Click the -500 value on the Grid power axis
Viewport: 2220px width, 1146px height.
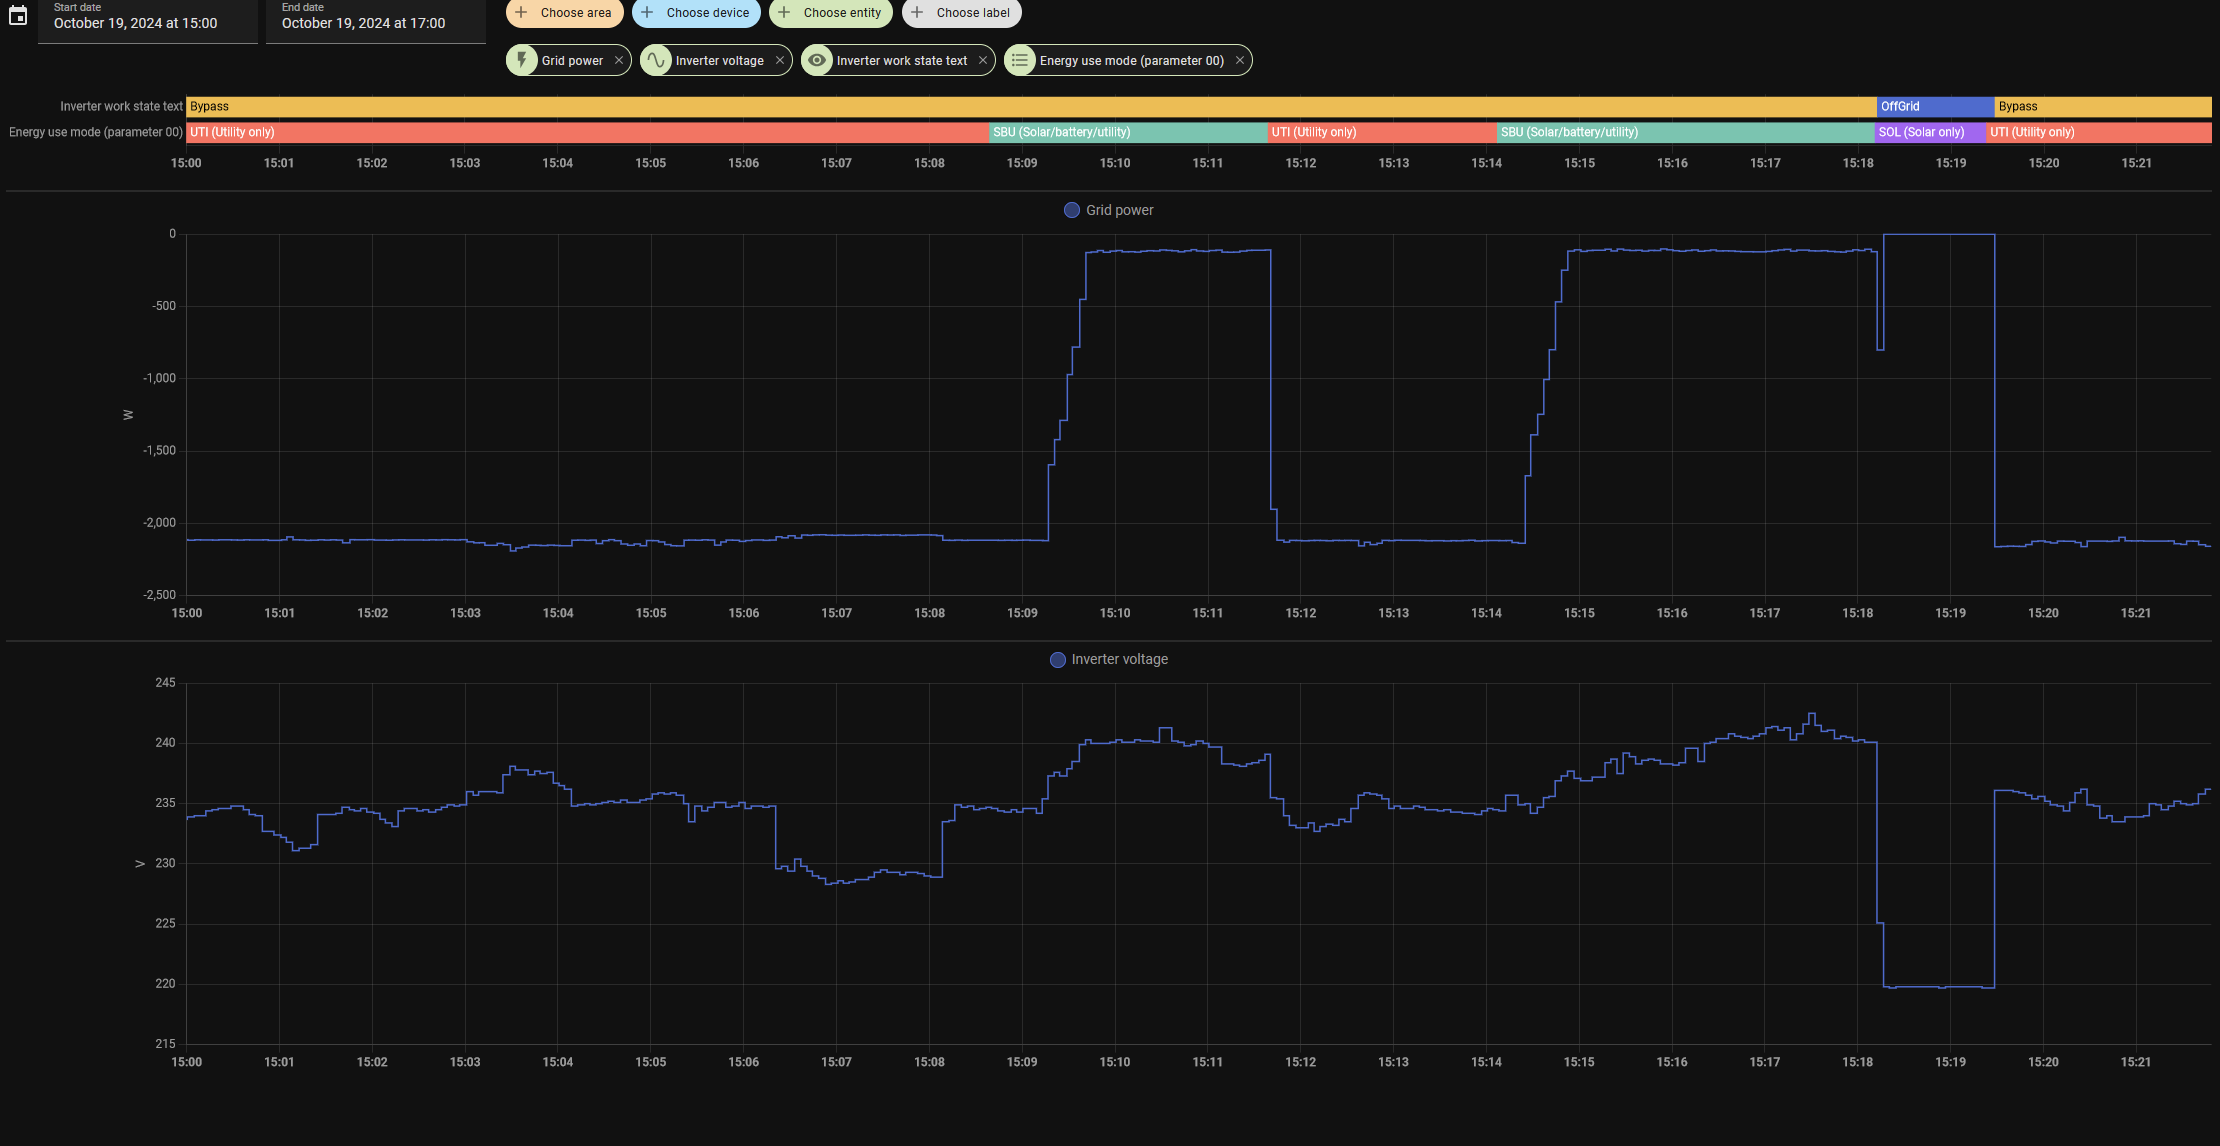coord(163,306)
